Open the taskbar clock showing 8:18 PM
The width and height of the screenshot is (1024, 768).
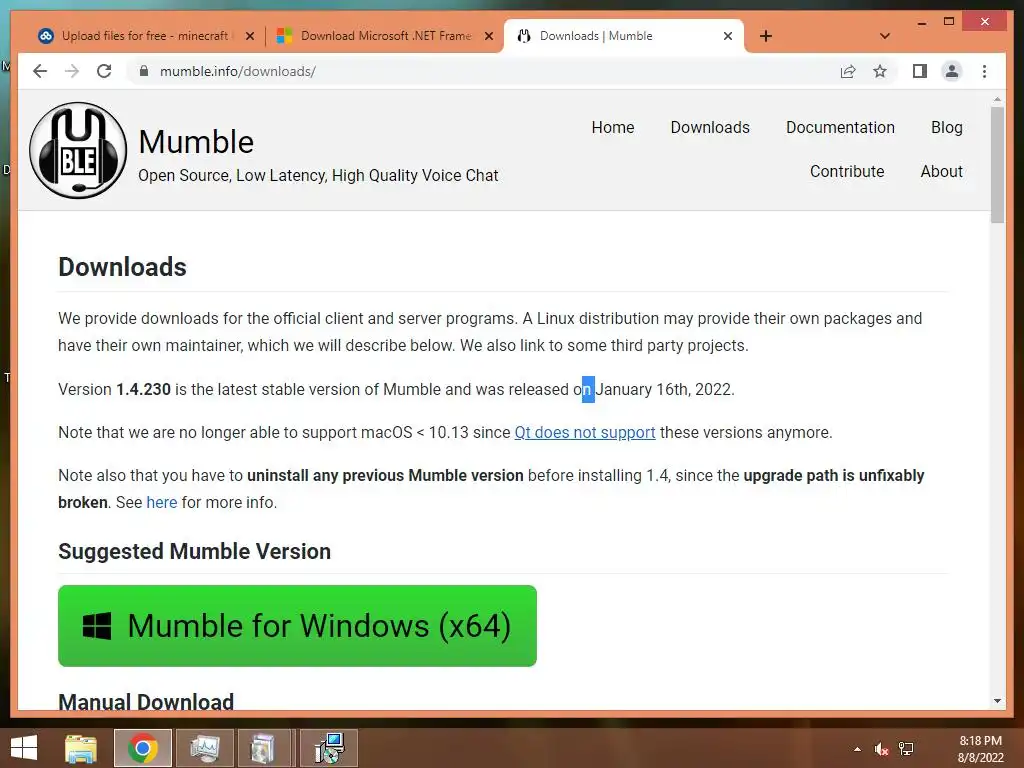click(x=980, y=749)
